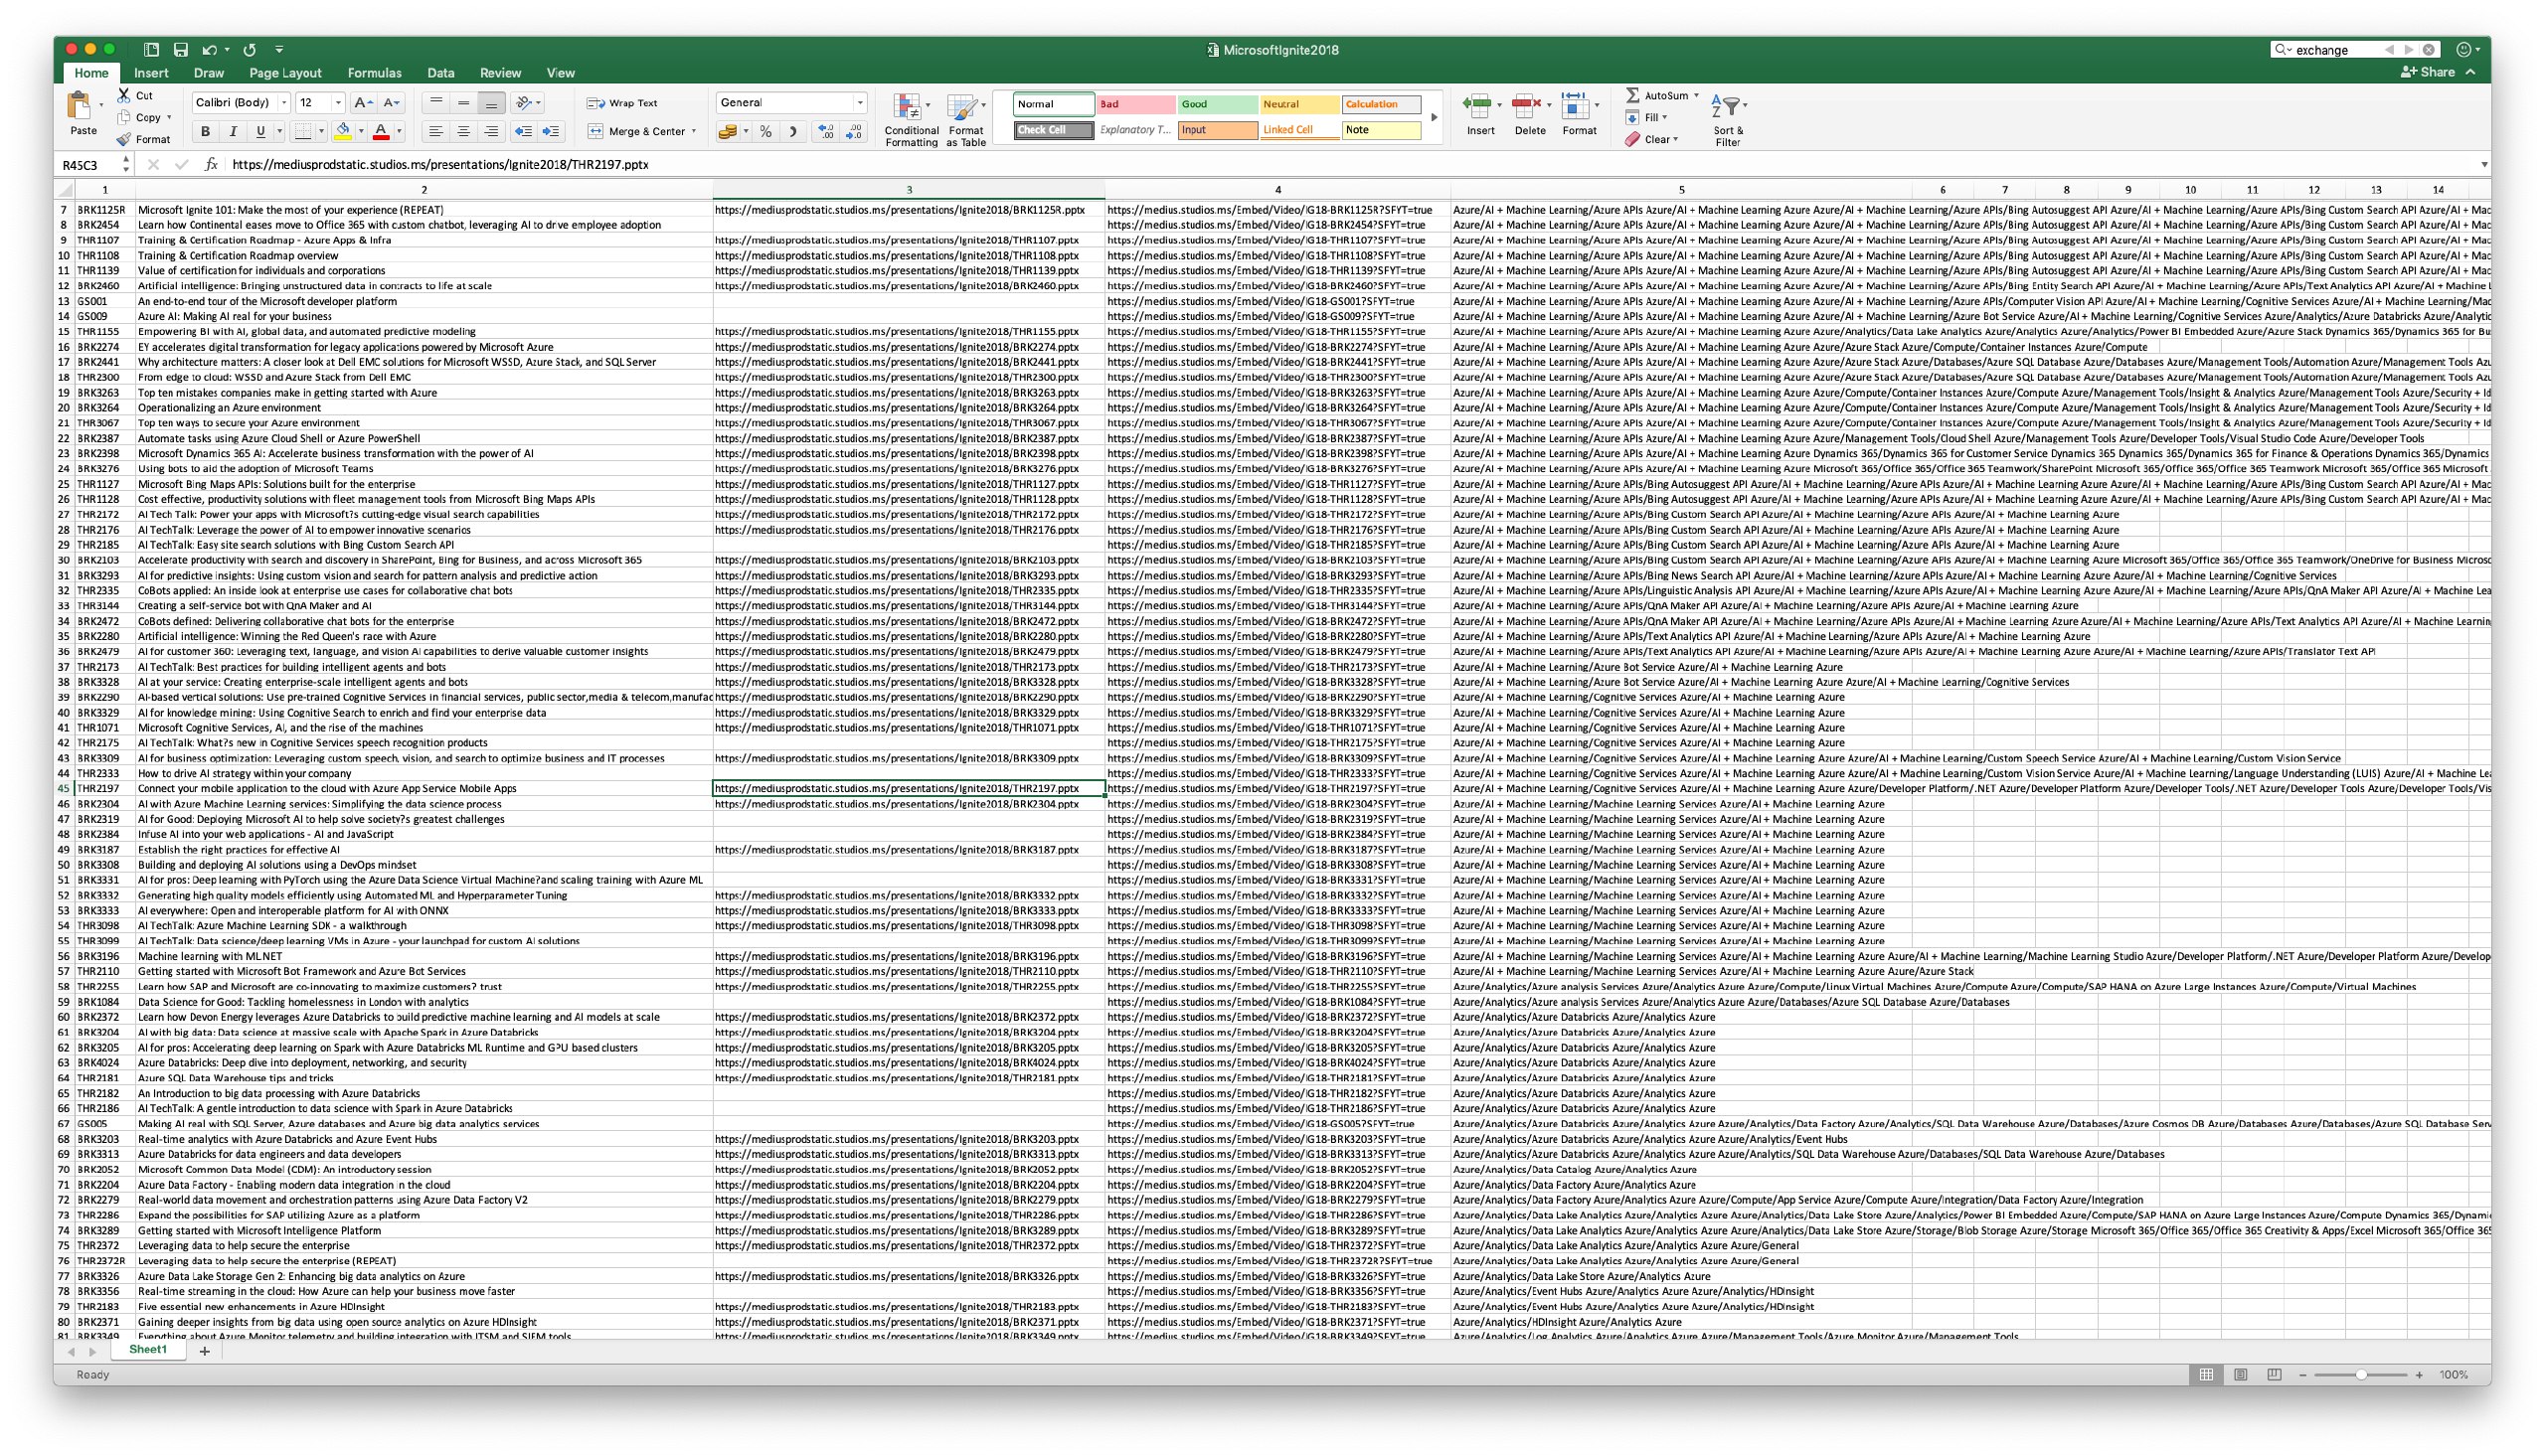
Task: Cut the selection with the scissors icon
Action: point(124,95)
